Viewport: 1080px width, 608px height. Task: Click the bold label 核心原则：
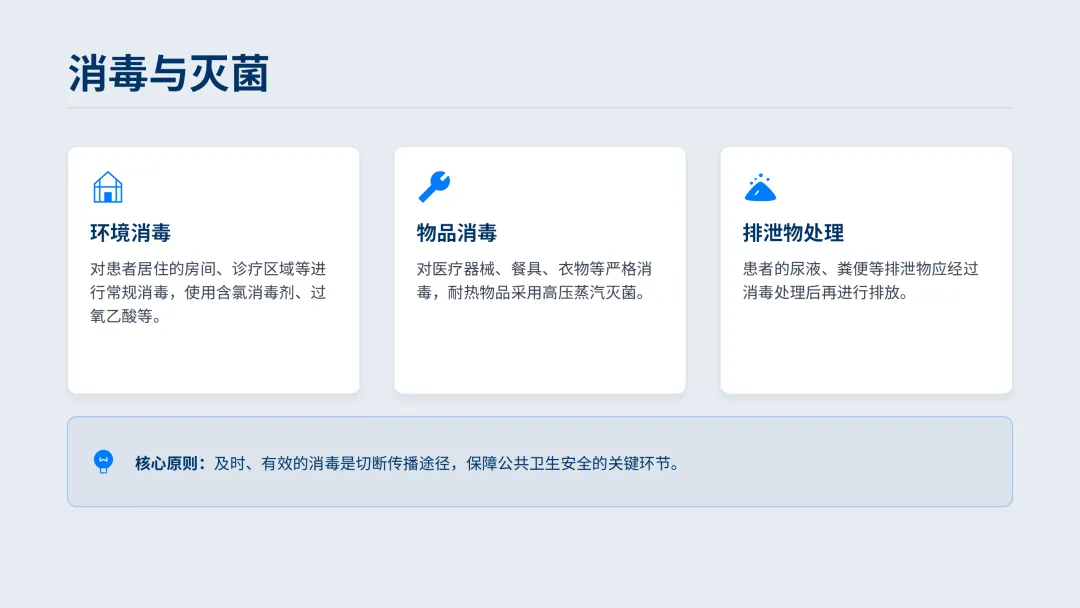tap(170, 463)
